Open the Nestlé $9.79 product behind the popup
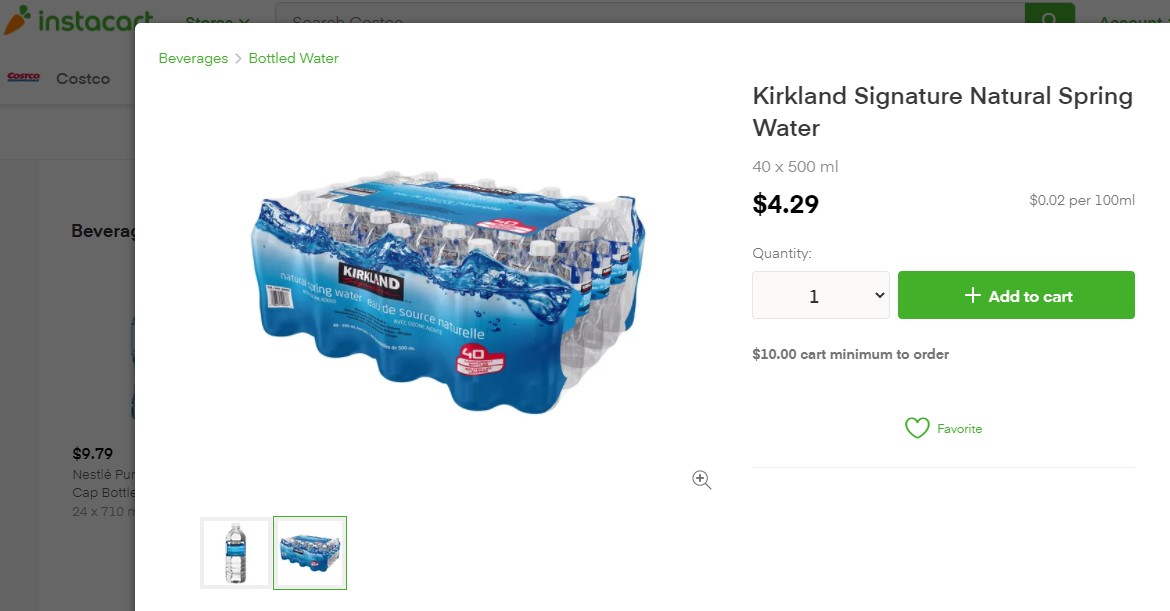1170x611 pixels. 100,475
